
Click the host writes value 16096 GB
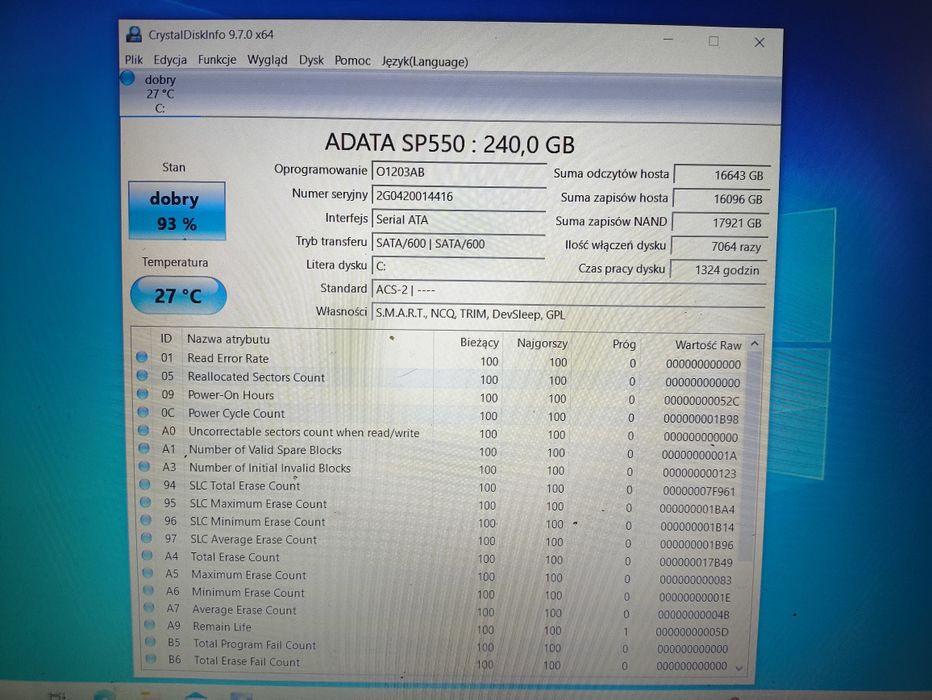tap(720, 199)
